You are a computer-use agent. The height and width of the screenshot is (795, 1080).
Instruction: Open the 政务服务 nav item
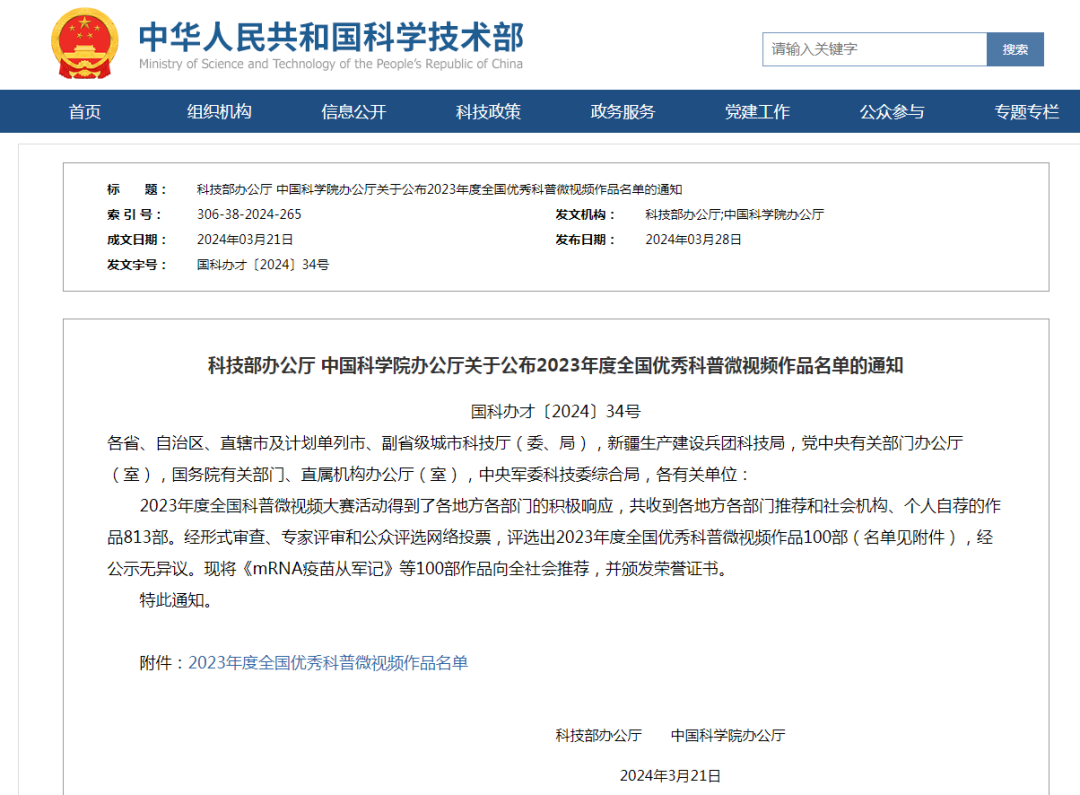(623, 112)
